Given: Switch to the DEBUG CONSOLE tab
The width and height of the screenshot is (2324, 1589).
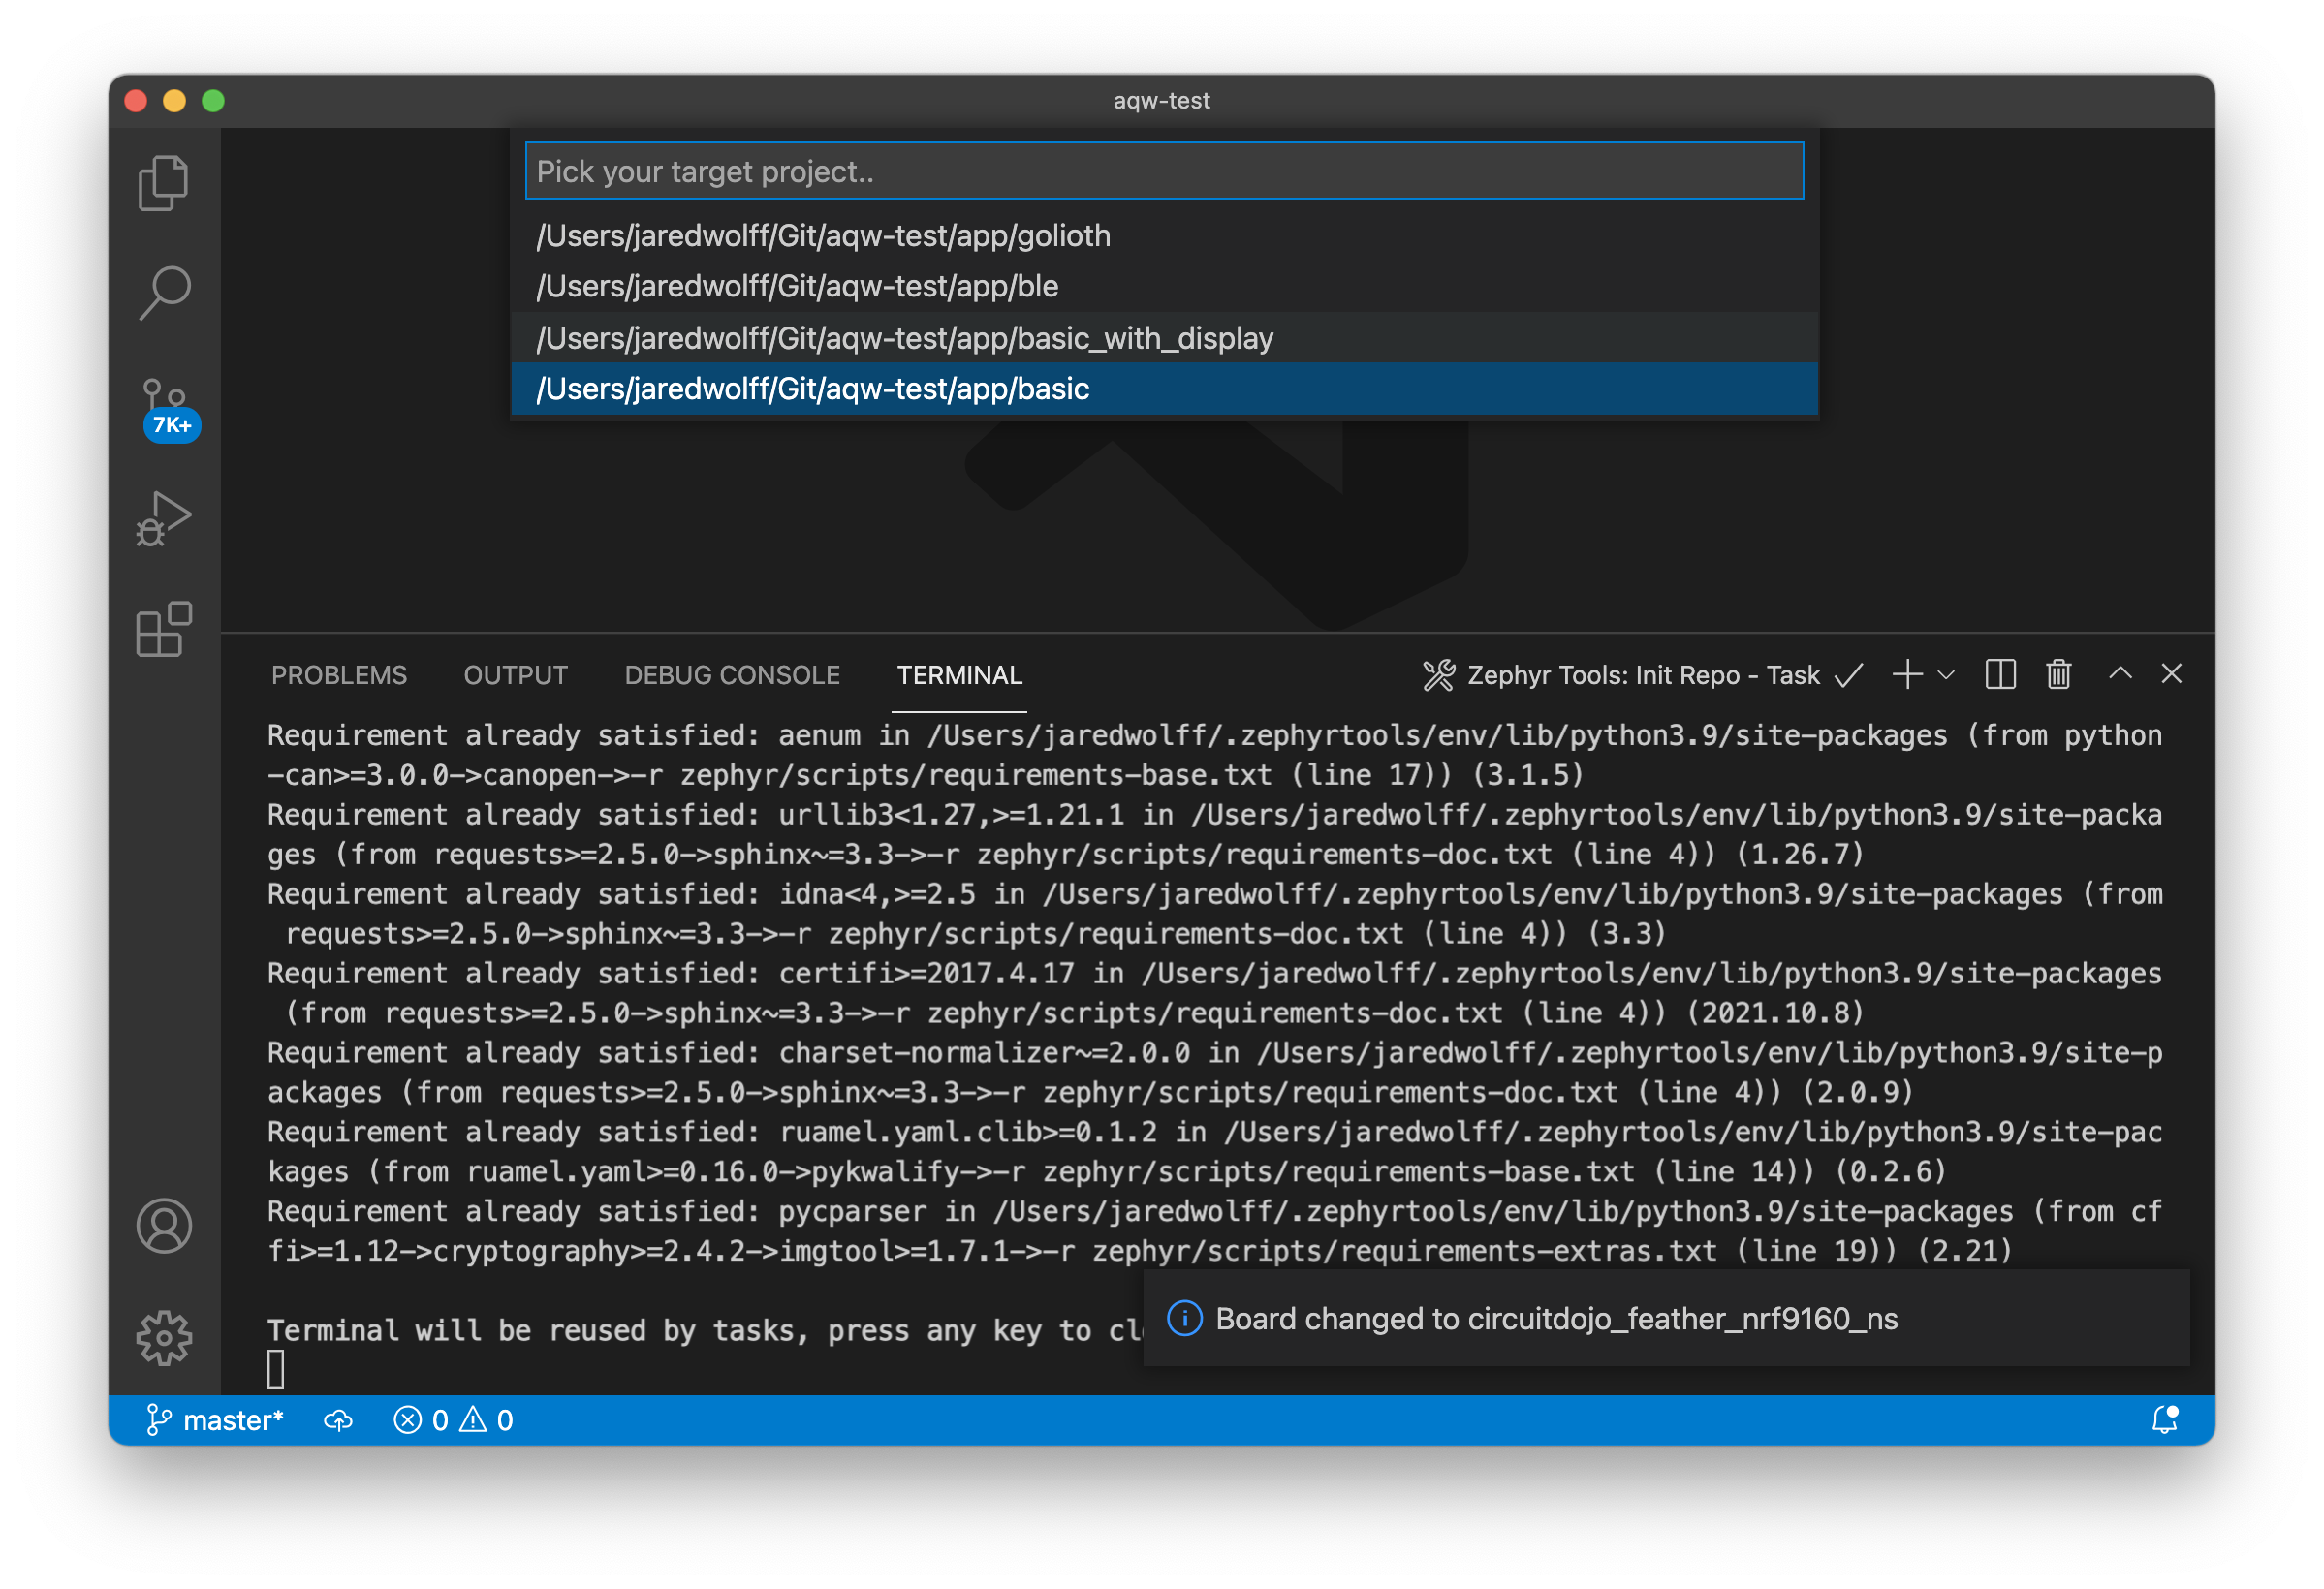Looking at the screenshot, I should (732, 675).
